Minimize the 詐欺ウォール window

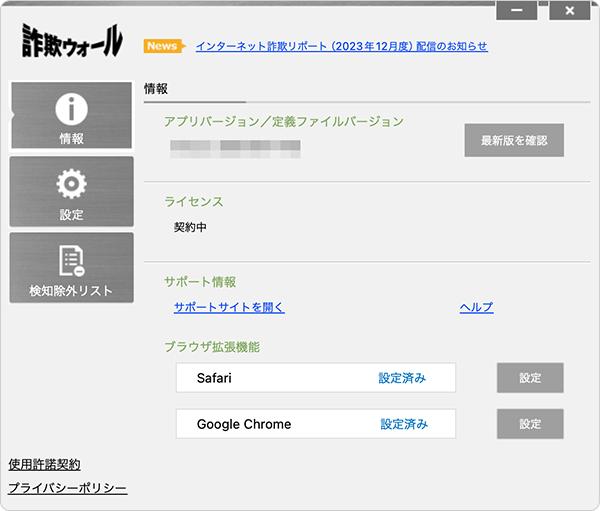tap(517, 11)
